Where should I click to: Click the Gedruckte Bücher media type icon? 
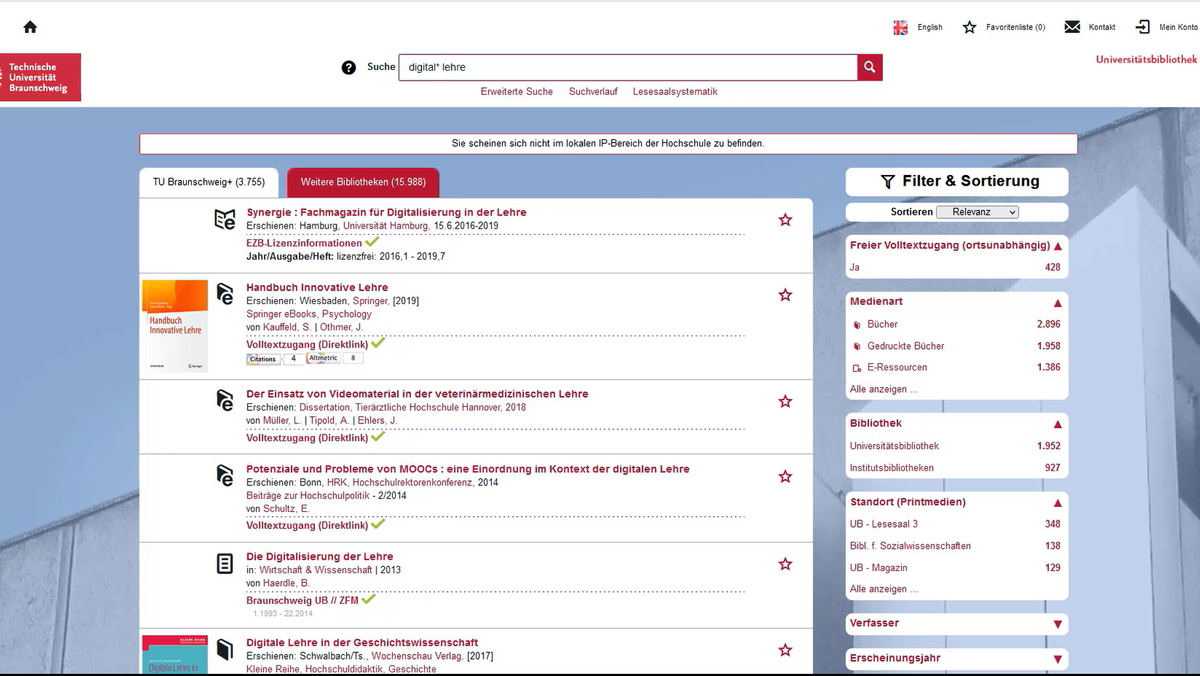click(x=856, y=347)
